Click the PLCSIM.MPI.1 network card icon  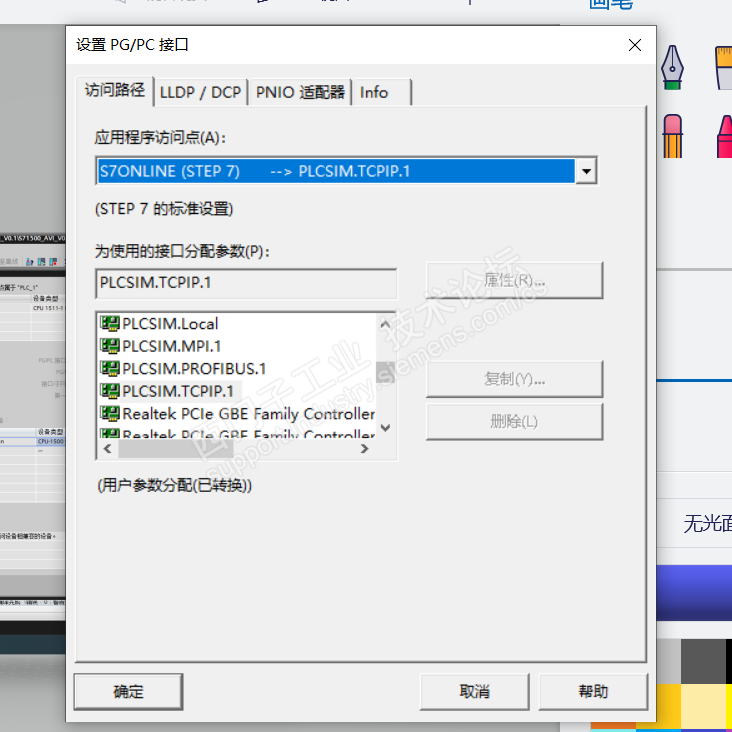[x=110, y=345]
